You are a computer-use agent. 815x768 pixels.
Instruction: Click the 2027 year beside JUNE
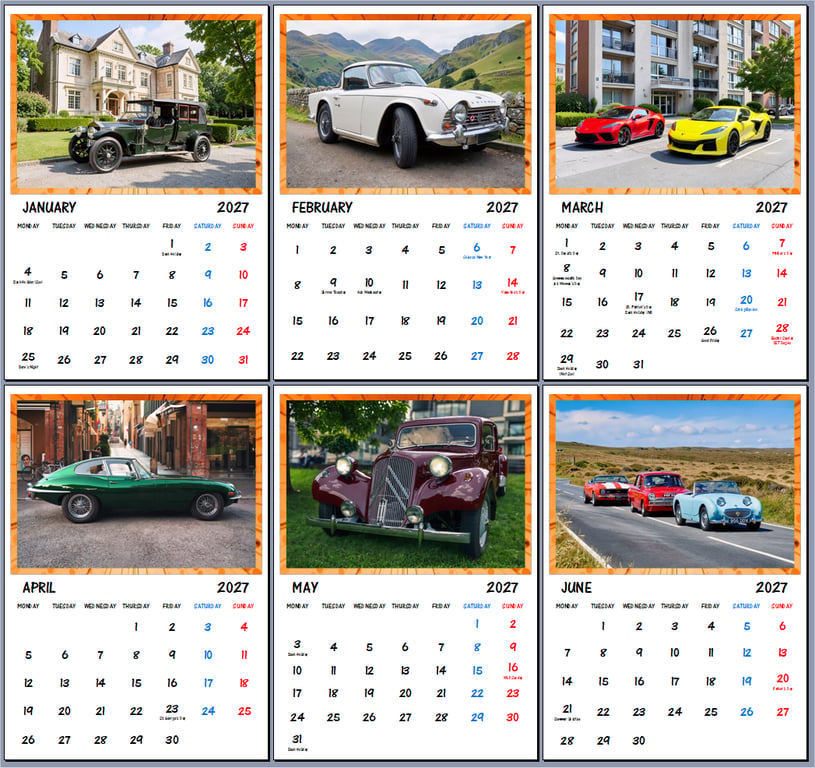pos(771,588)
